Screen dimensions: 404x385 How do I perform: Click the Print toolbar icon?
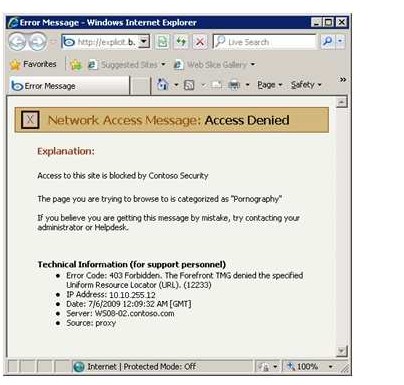coord(234,85)
